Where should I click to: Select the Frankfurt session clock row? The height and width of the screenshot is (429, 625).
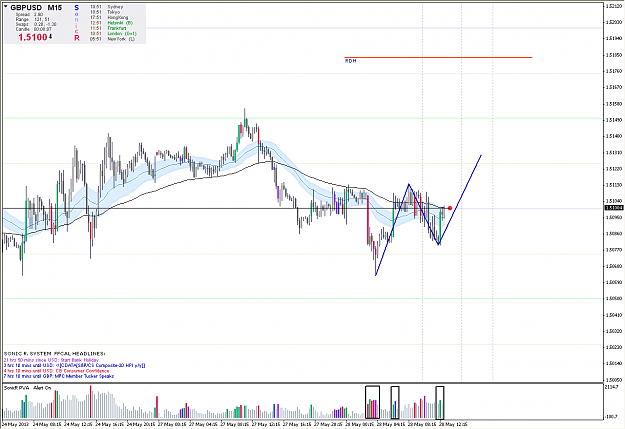point(108,28)
